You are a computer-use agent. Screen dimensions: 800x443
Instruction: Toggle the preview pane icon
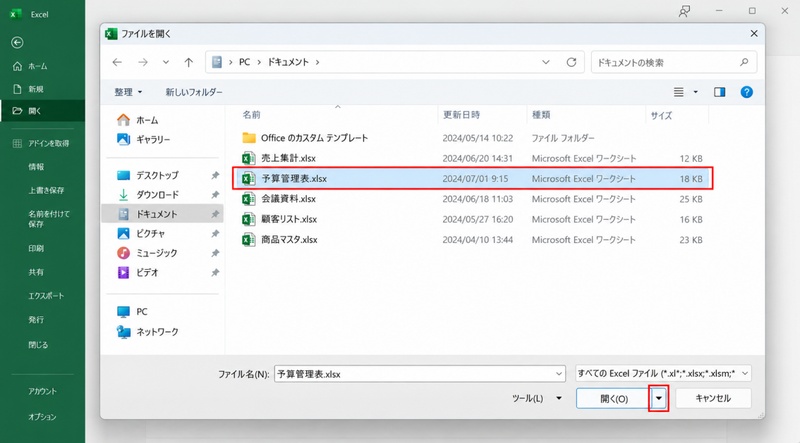[719, 92]
